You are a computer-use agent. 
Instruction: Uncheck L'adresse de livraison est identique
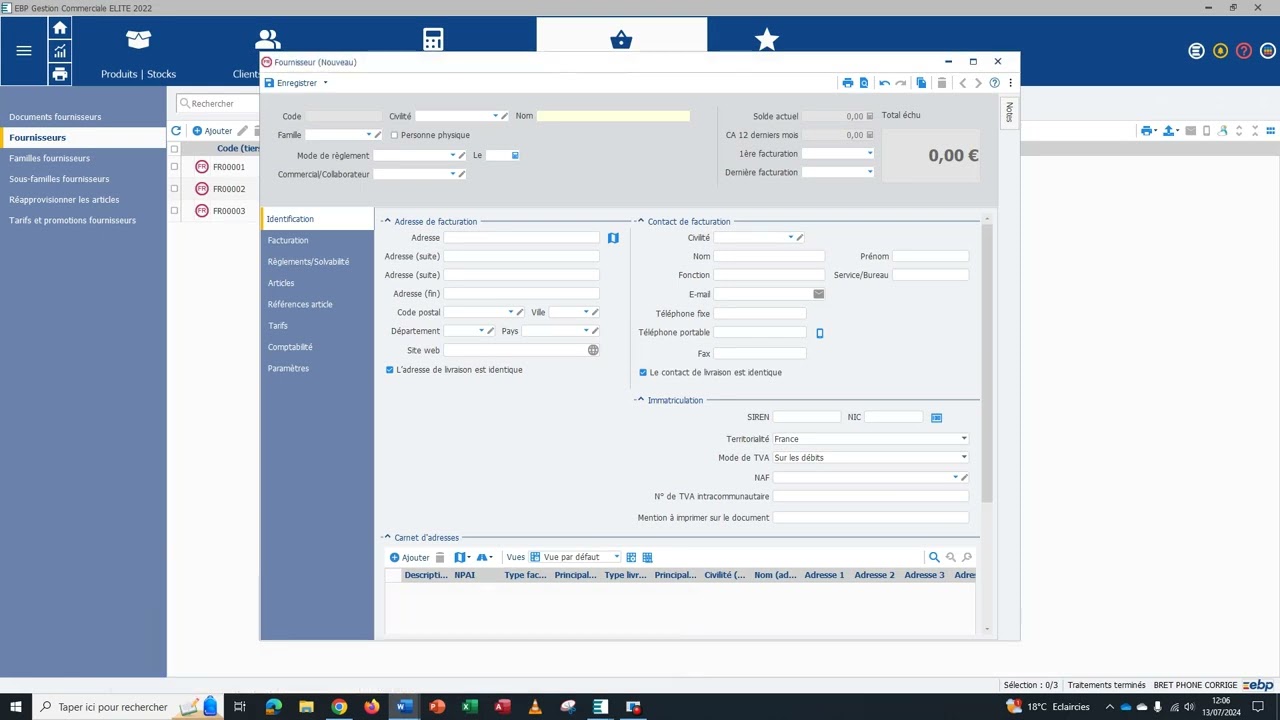click(390, 370)
